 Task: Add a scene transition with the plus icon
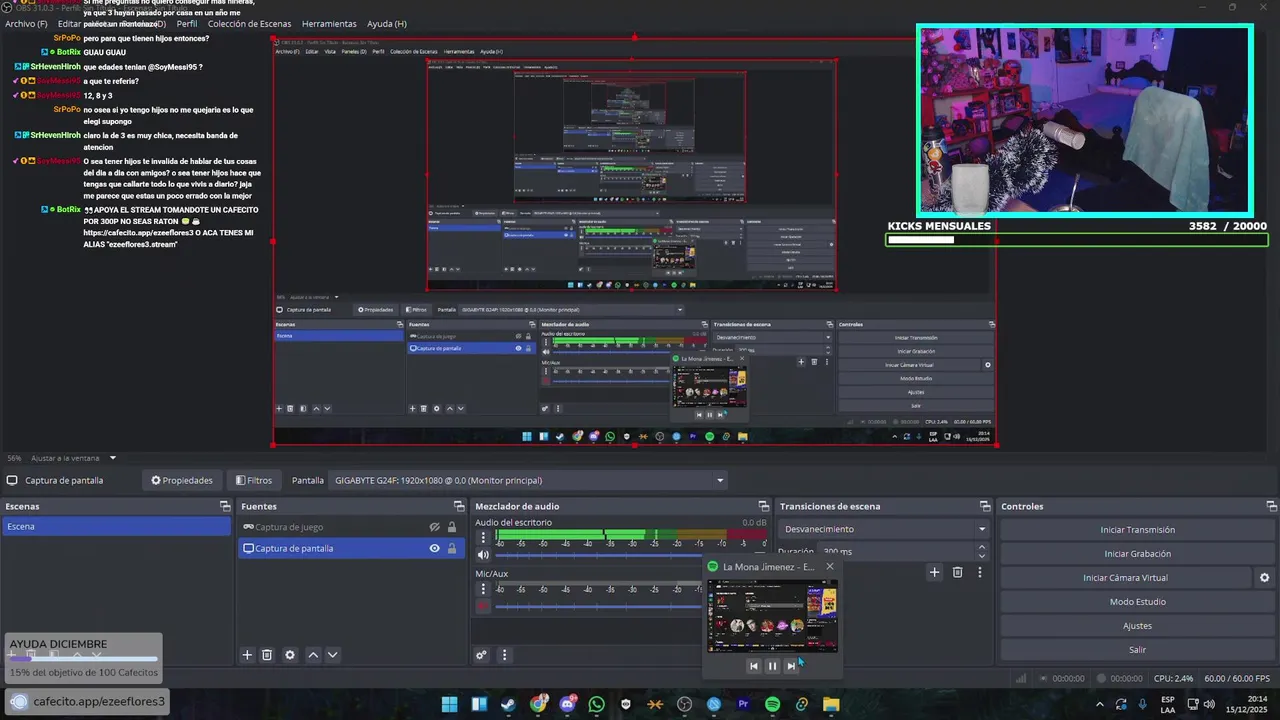point(934,572)
